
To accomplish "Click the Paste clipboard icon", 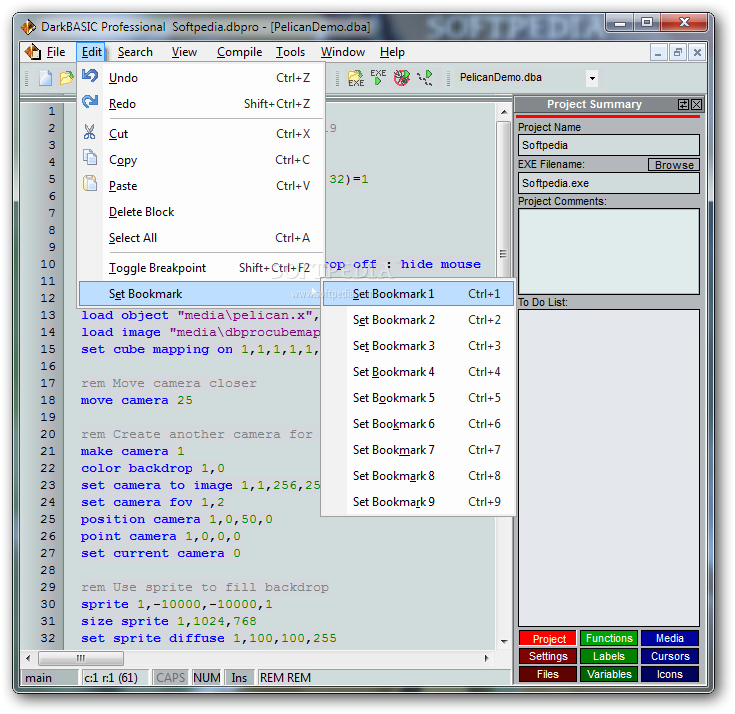I will pyautogui.click(x=90, y=183).
